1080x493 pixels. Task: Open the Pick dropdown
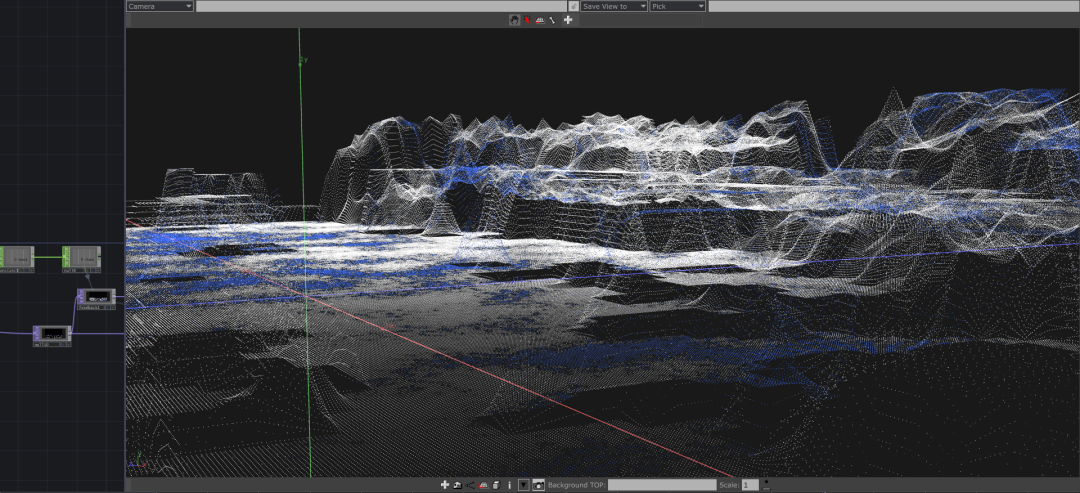(678, 6)
